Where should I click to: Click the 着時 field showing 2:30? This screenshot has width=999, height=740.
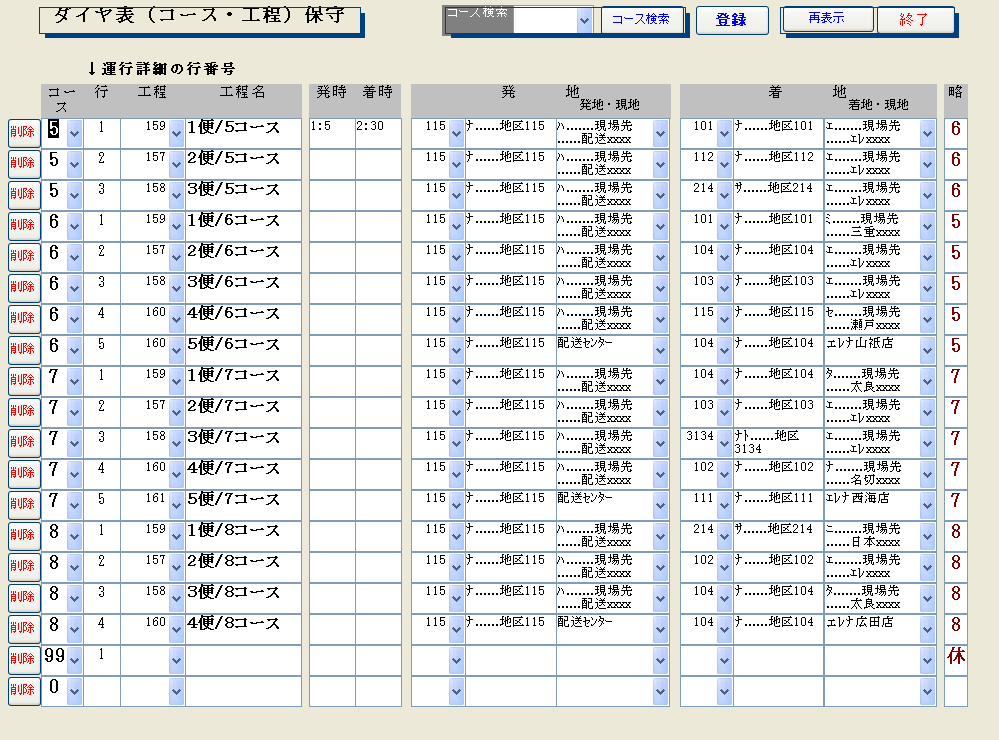[x=378, y=134]
